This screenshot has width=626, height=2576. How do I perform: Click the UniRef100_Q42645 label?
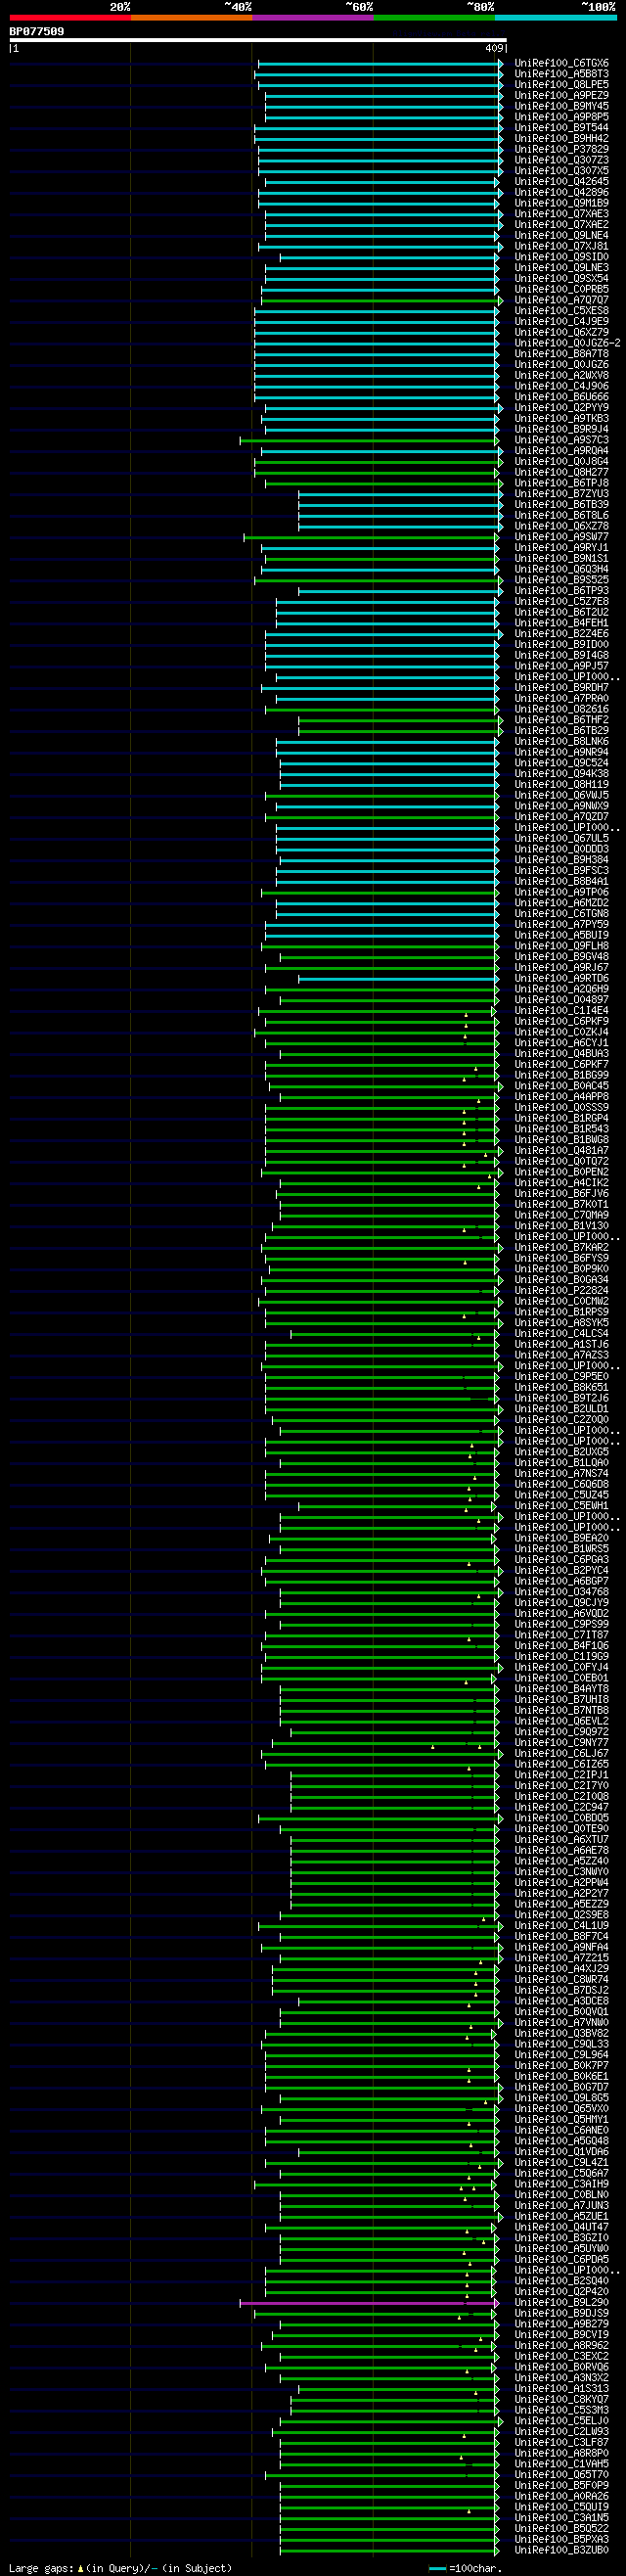[x=561, y=182]
